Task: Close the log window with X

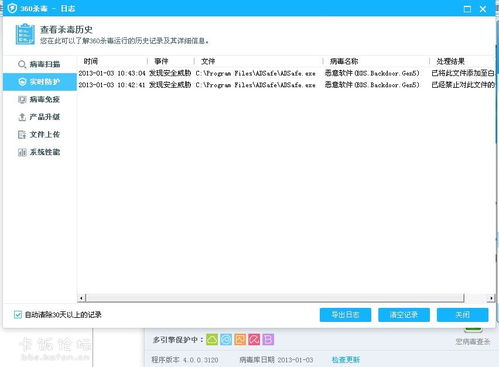Action: coord(483,9)
